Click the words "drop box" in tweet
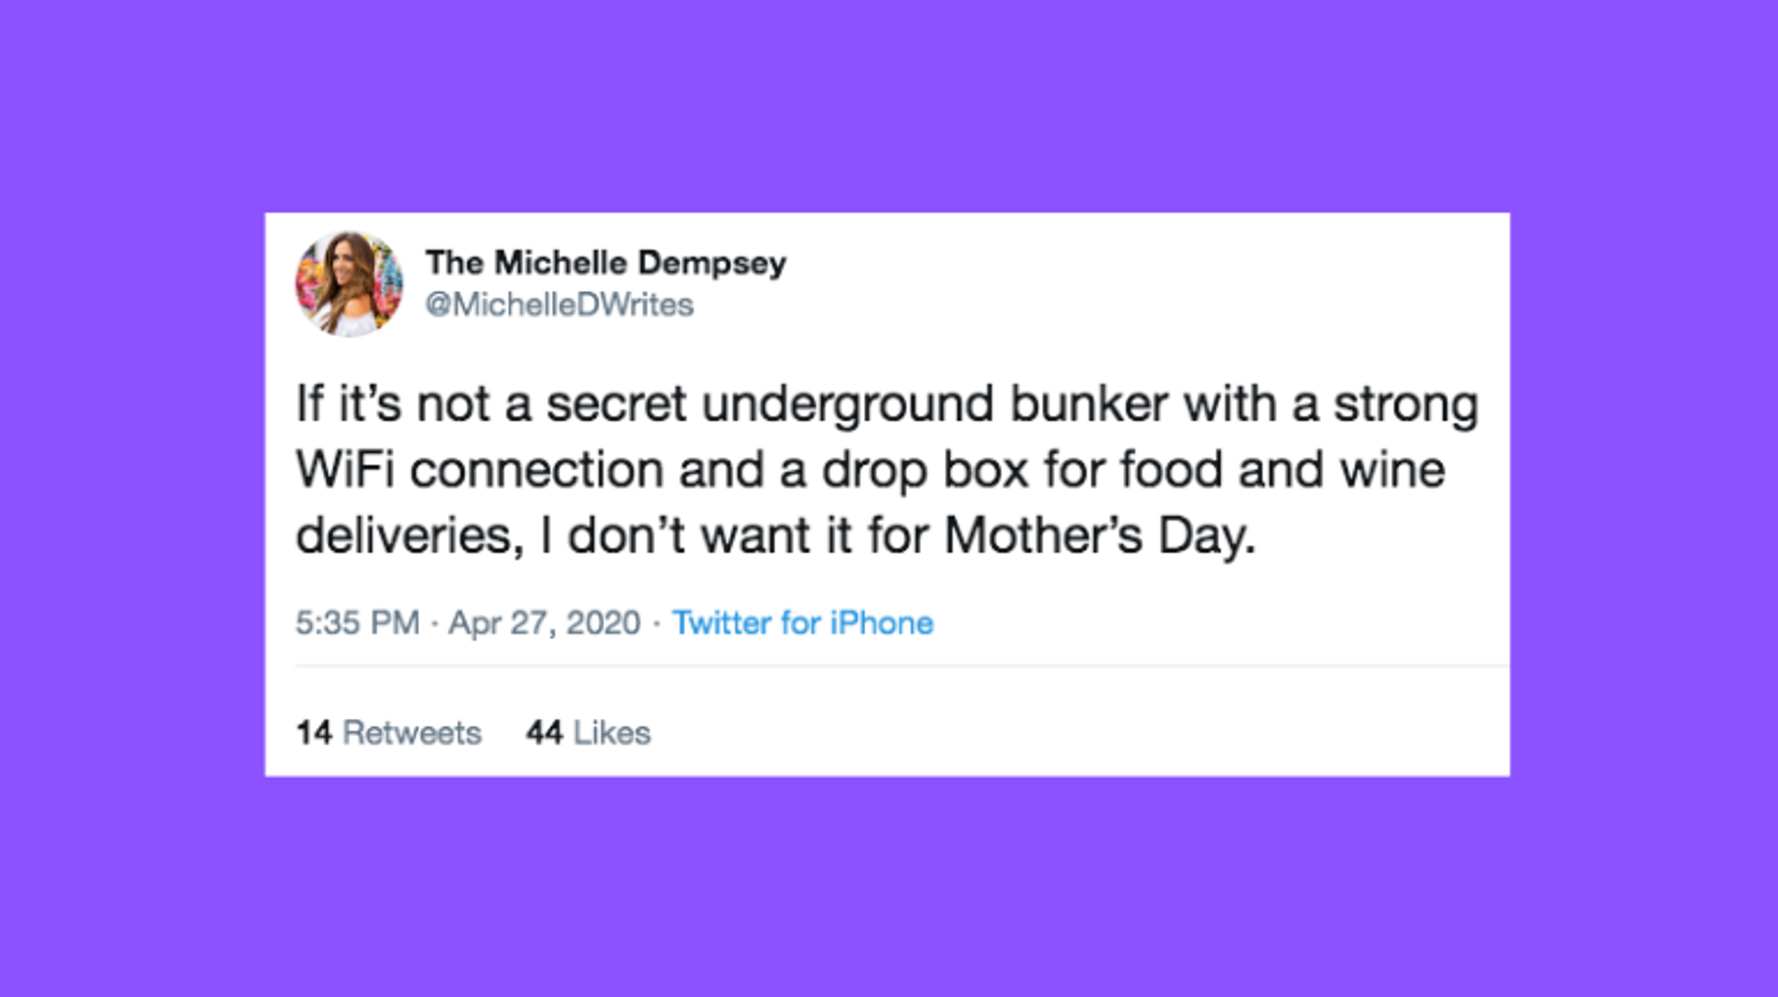 pyautogui.click(x=924, y=470)
